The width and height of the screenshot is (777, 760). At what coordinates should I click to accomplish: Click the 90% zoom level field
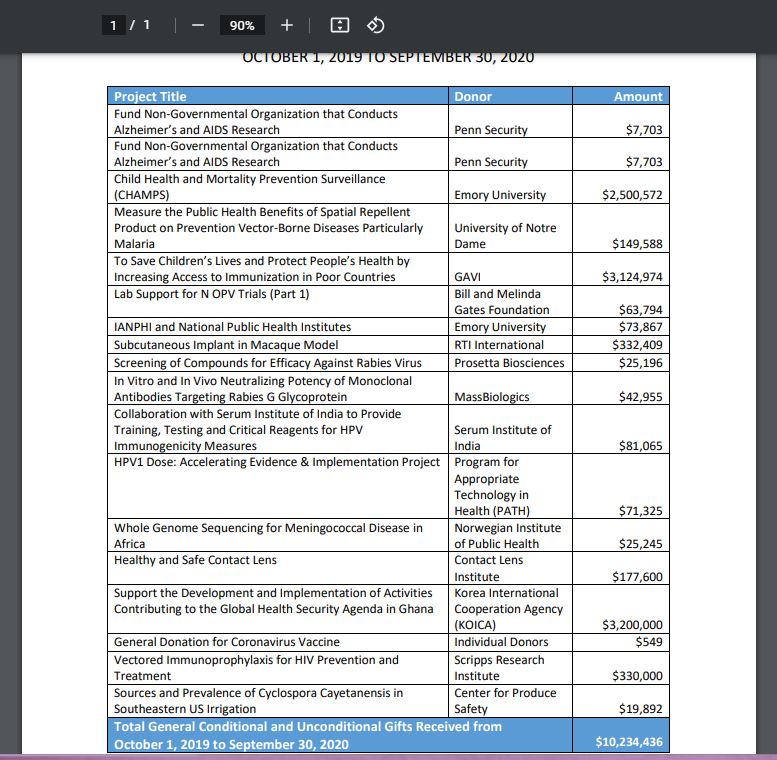242,25
